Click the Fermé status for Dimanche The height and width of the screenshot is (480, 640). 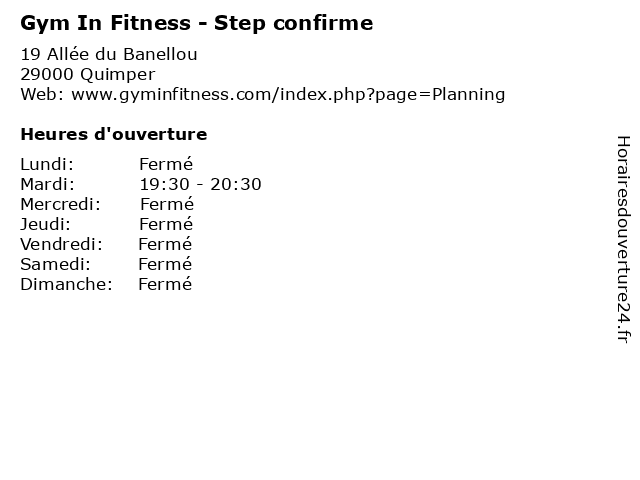click(165, 284)
